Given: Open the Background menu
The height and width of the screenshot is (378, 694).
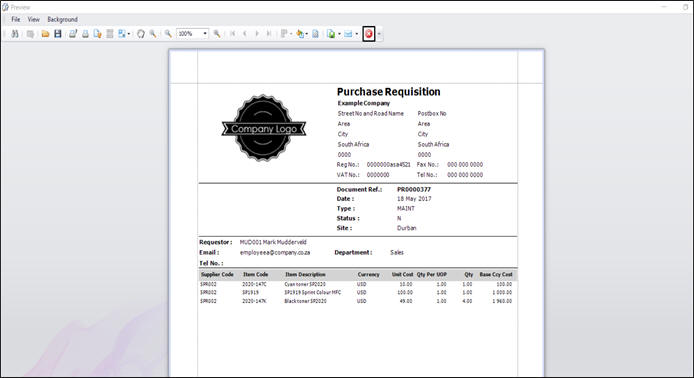Looking at the screenshot, I should click(62, 19).
